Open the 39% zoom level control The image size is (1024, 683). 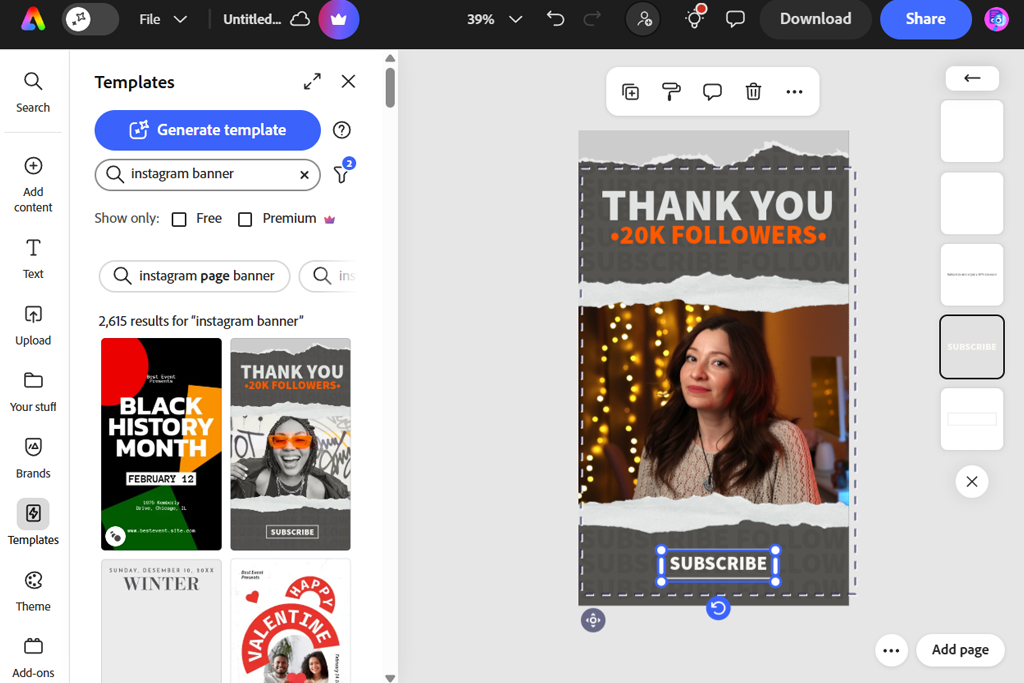point(481,20)
